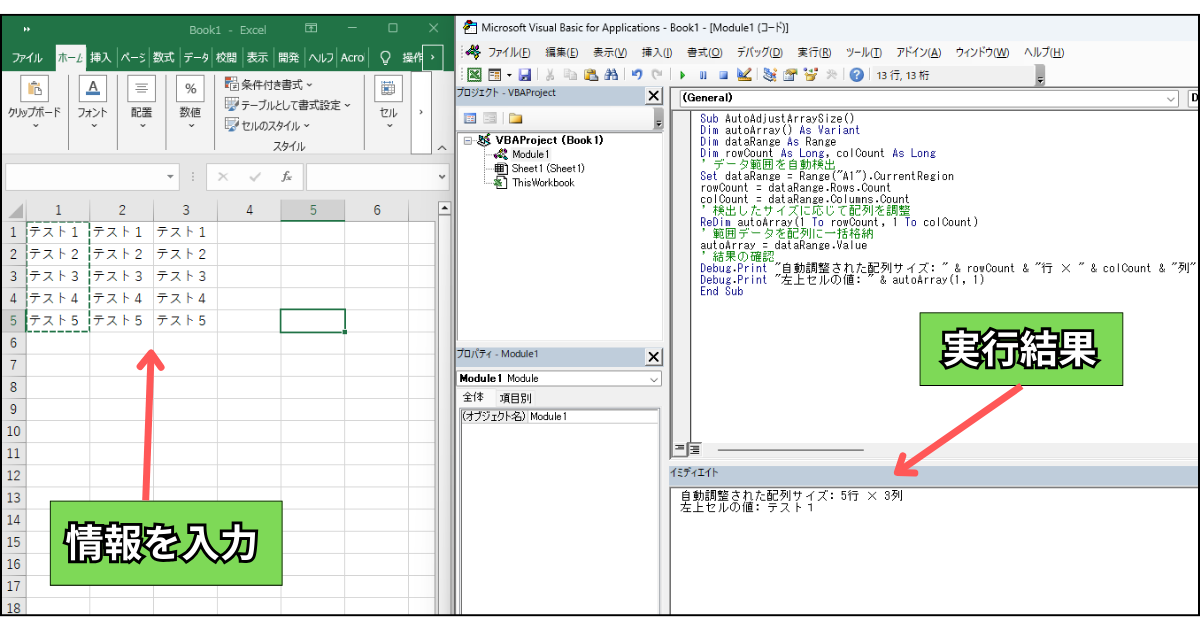Switch to Procedure View at code window bottom
Image resolution: width=1200 pixels, height=630 pixels.
[x=679, y=449]
